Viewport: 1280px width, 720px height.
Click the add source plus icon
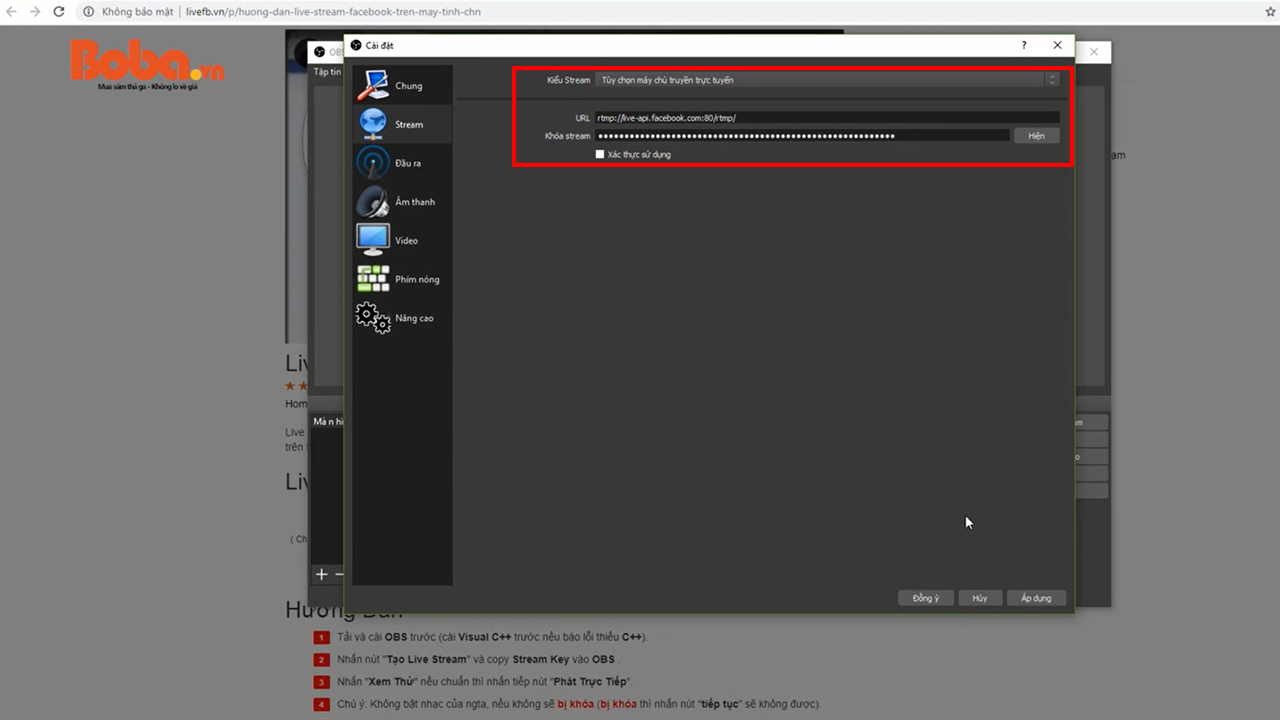[321, 574]
